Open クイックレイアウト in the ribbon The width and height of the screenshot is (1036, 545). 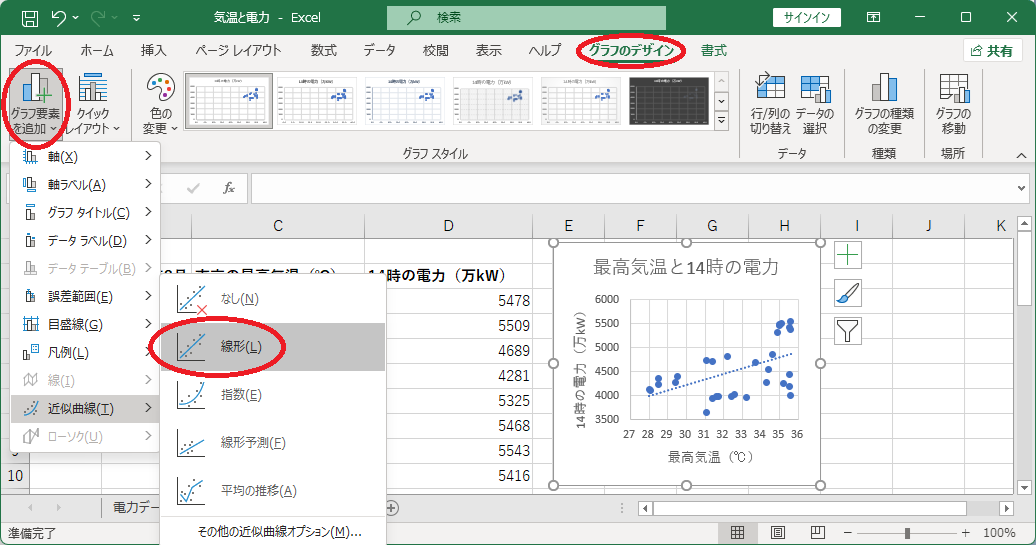[94, 104]
